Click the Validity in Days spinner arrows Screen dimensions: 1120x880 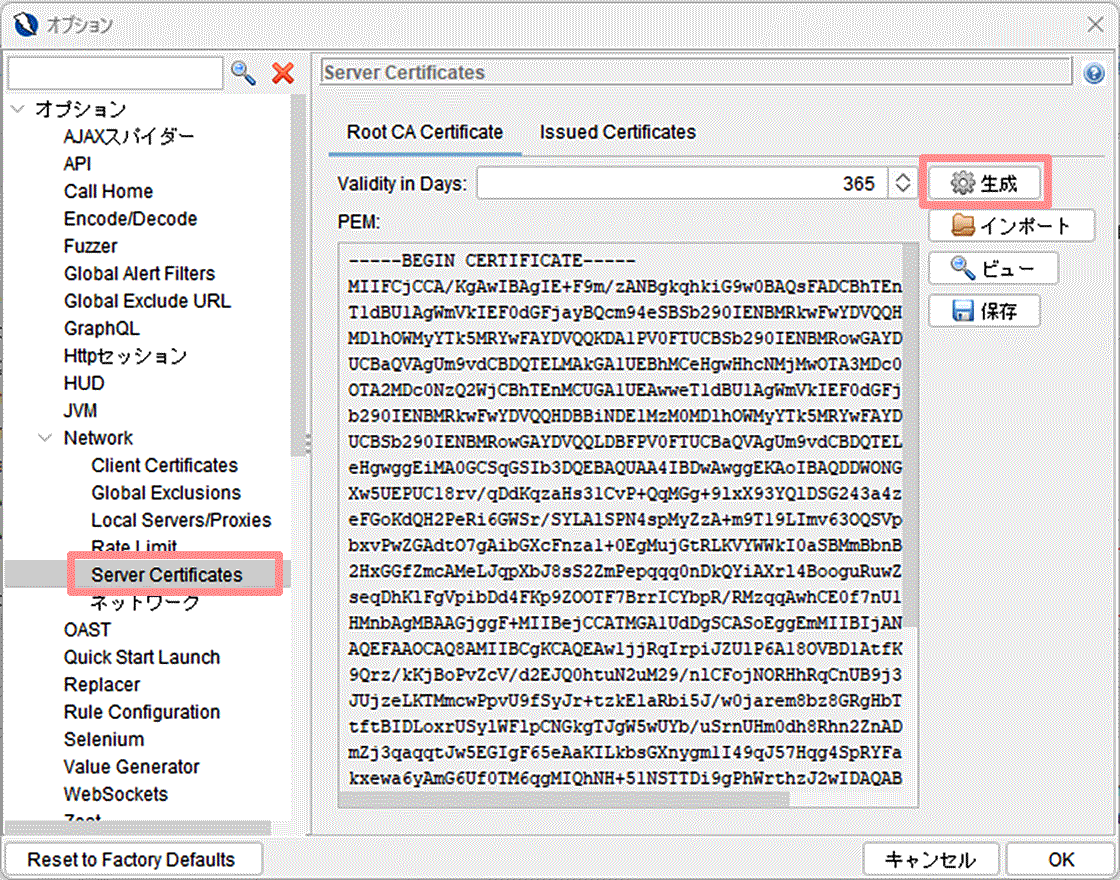(903, 184)
